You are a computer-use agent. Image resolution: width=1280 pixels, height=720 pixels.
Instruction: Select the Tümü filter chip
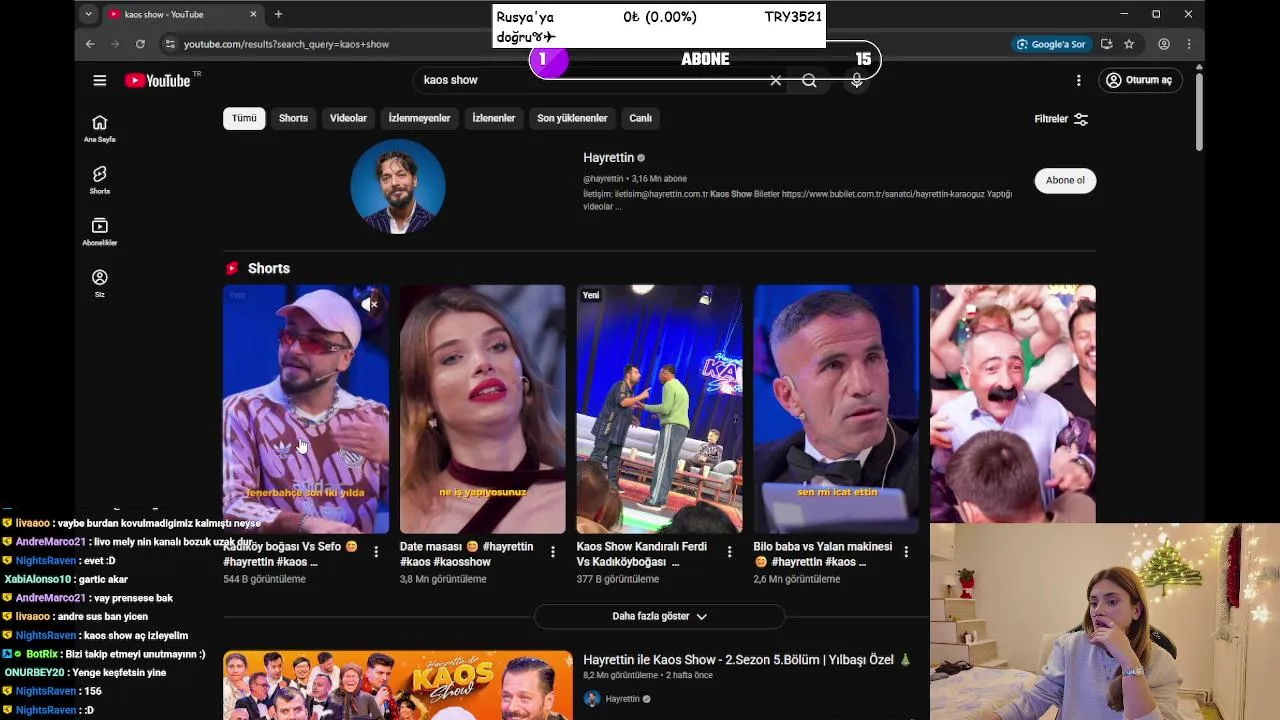(244, 118)
